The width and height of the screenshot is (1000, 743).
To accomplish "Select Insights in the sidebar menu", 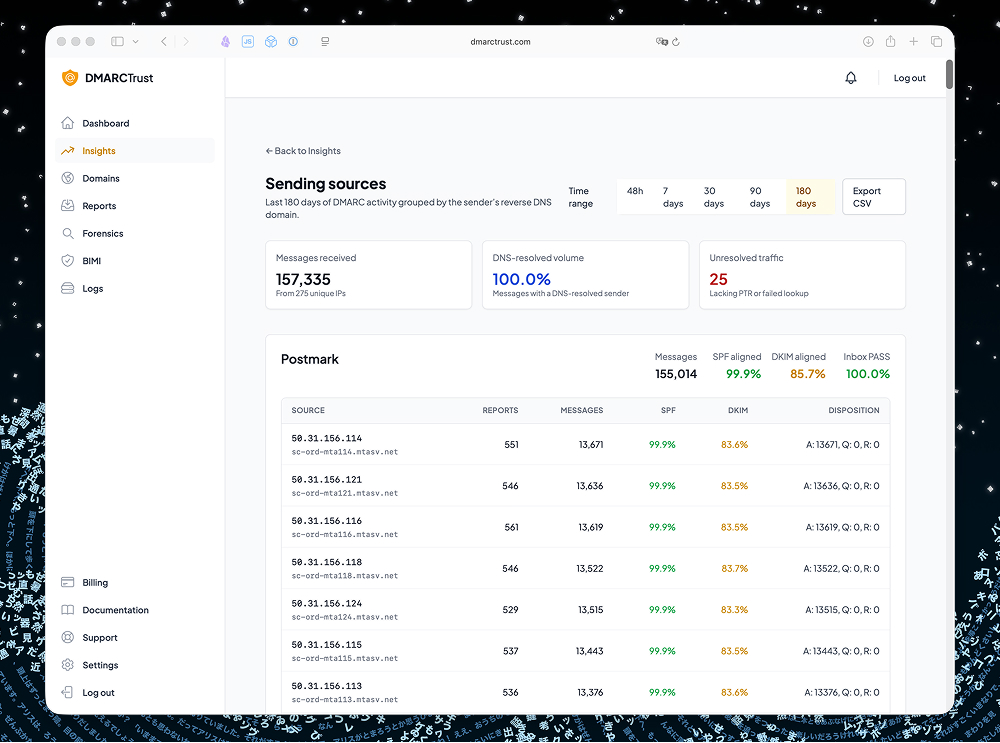I will click(x=99, y=150).
